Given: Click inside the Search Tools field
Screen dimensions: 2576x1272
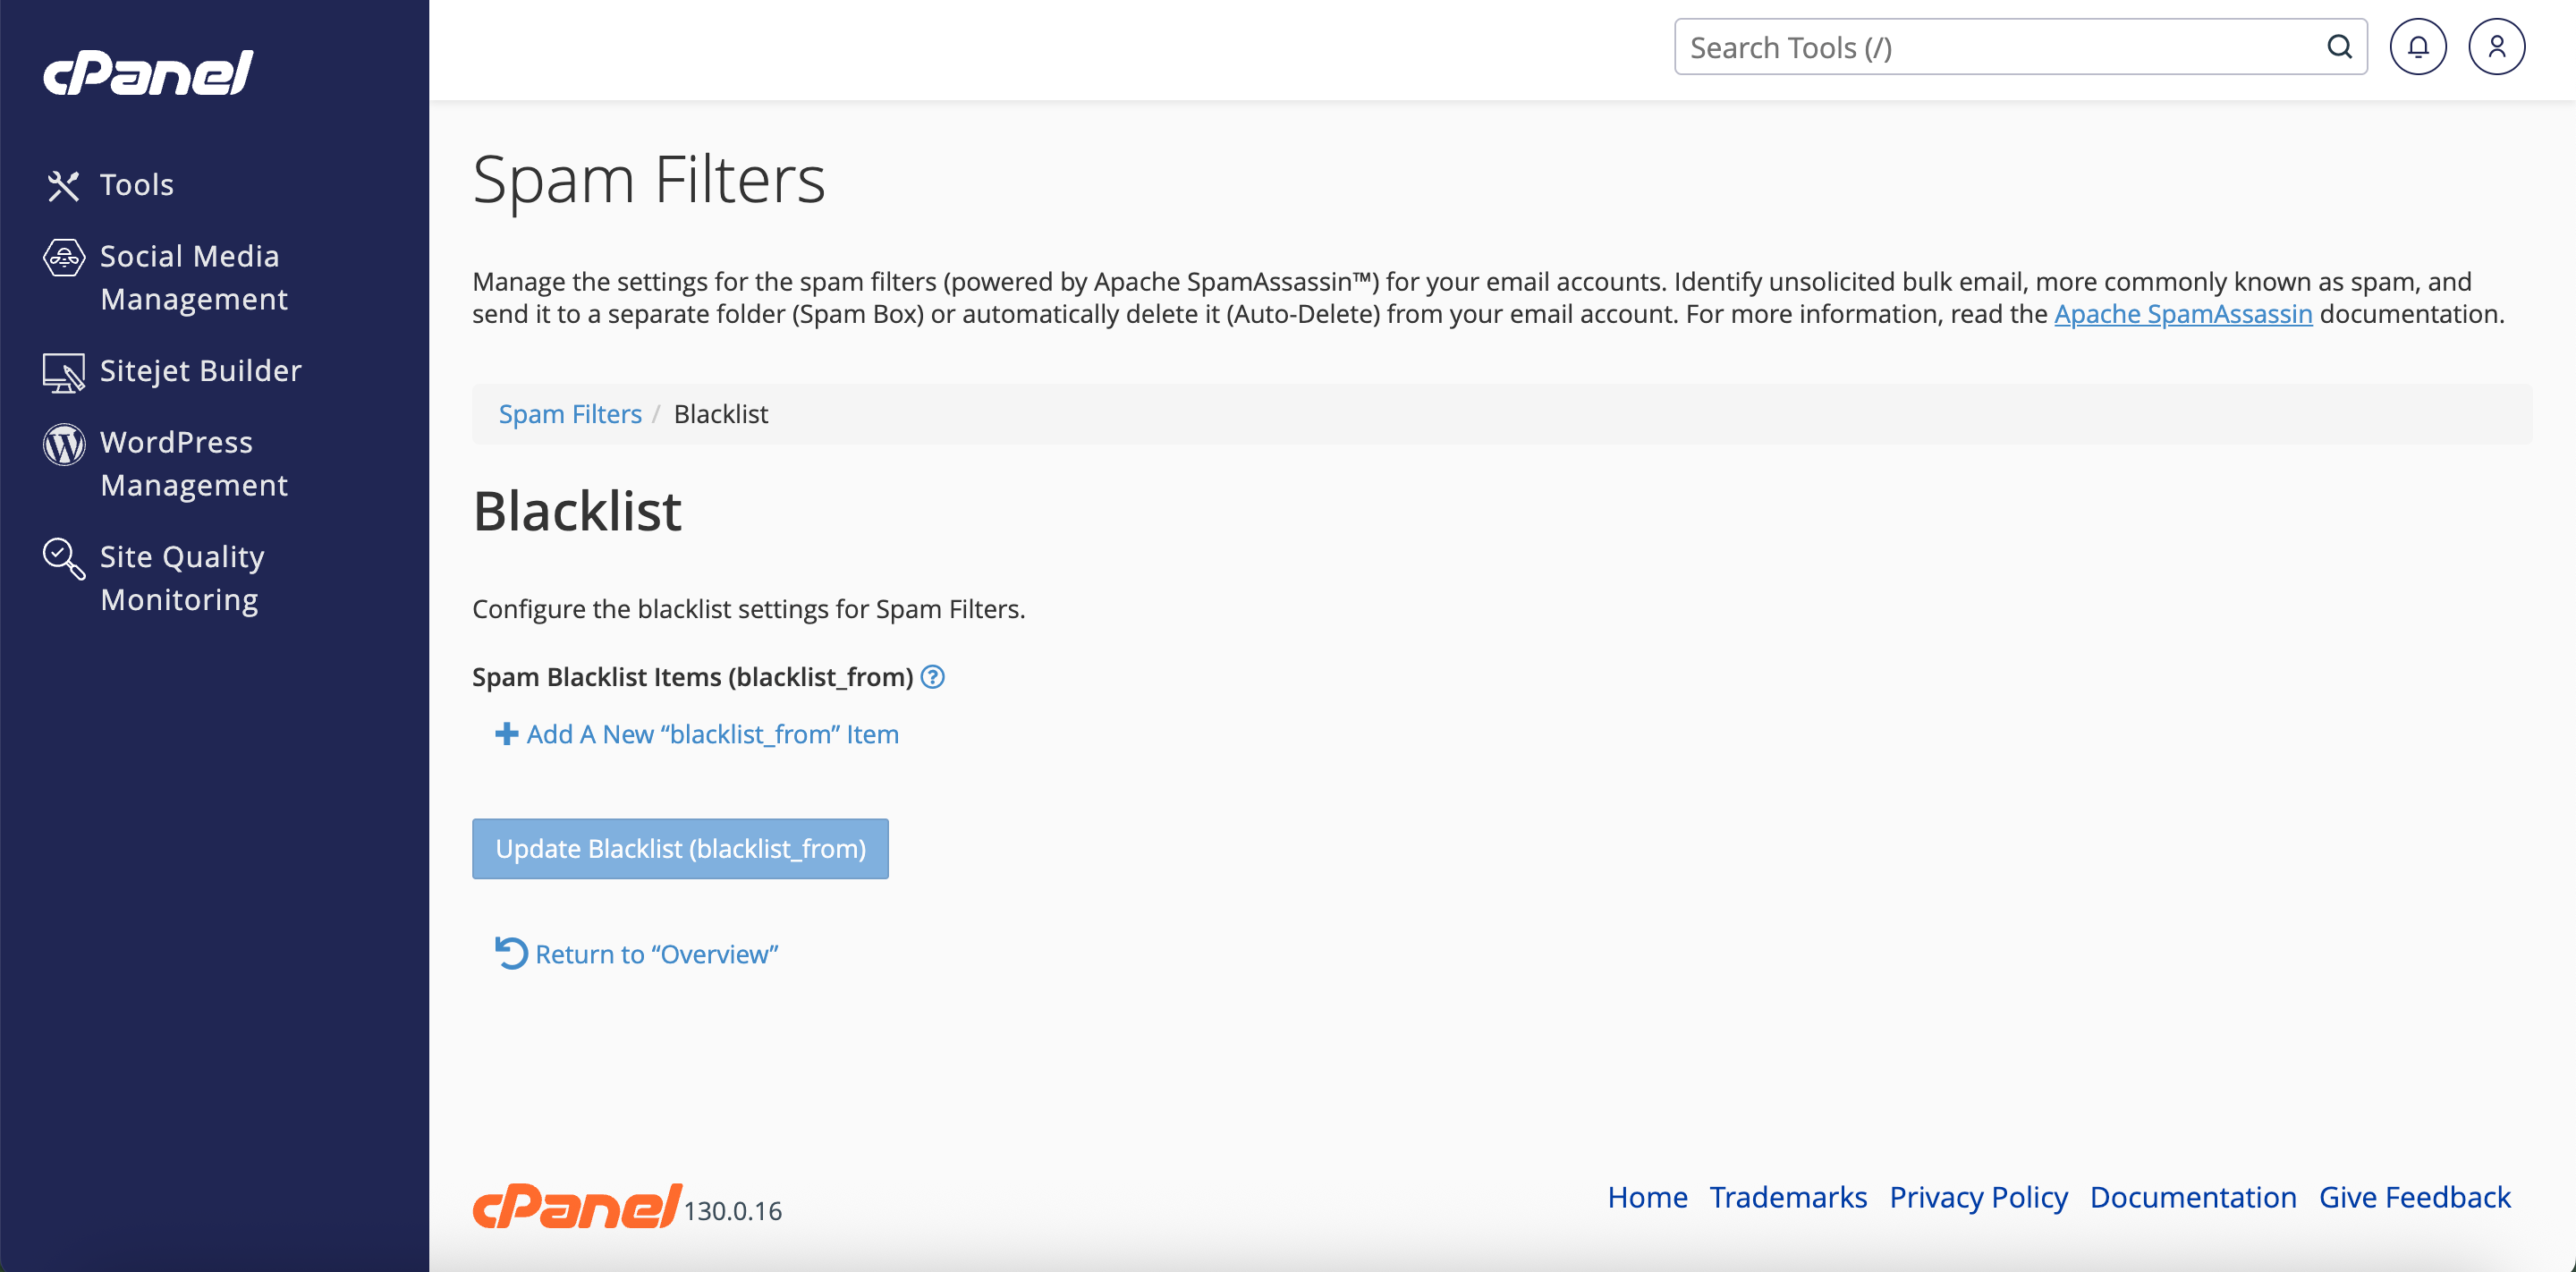Looking at the screenshot, I should click(1990, 47).
